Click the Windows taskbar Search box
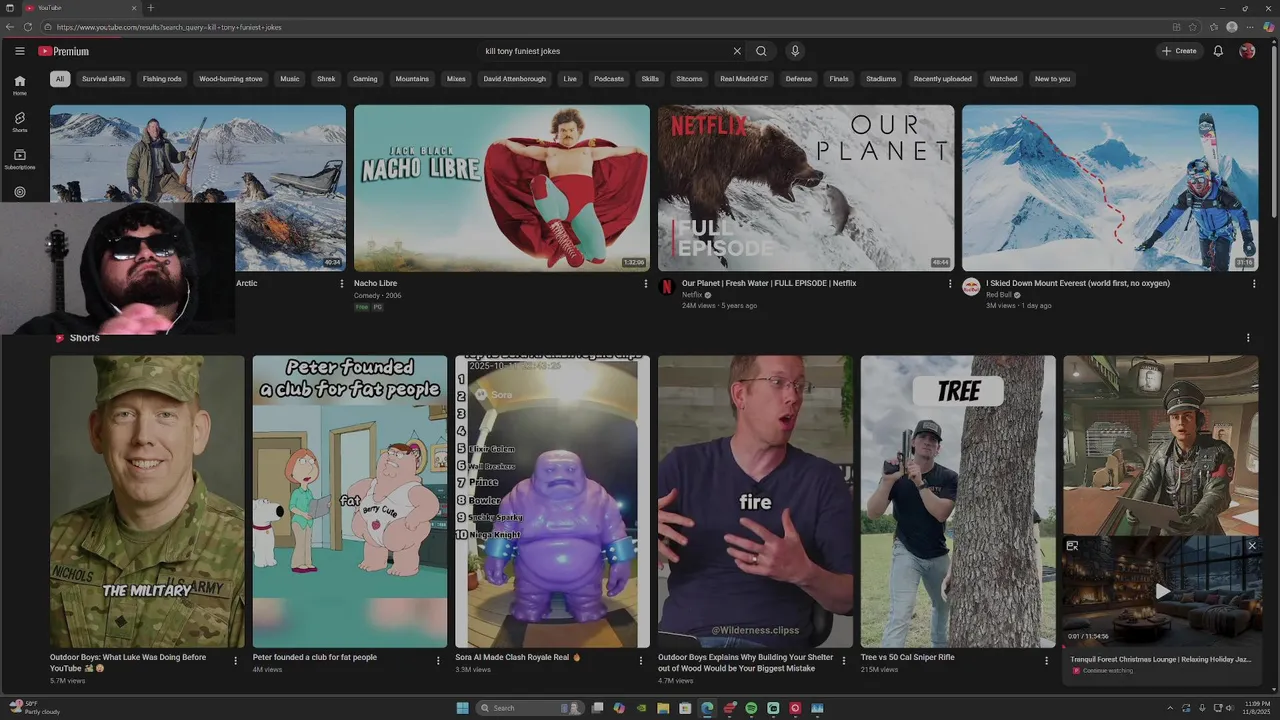Image resolution: width=1280 pixels, height=720 pixels. click(529, 708)
